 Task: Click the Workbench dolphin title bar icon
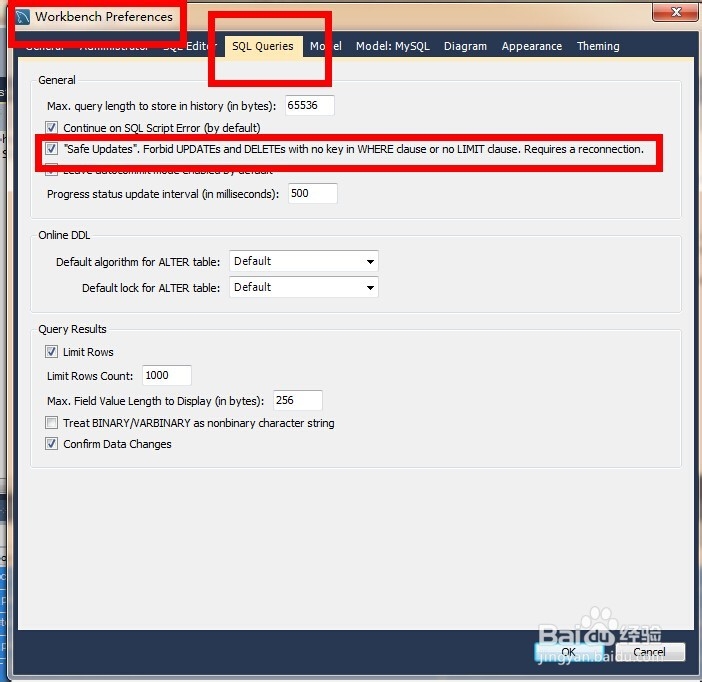23,17
